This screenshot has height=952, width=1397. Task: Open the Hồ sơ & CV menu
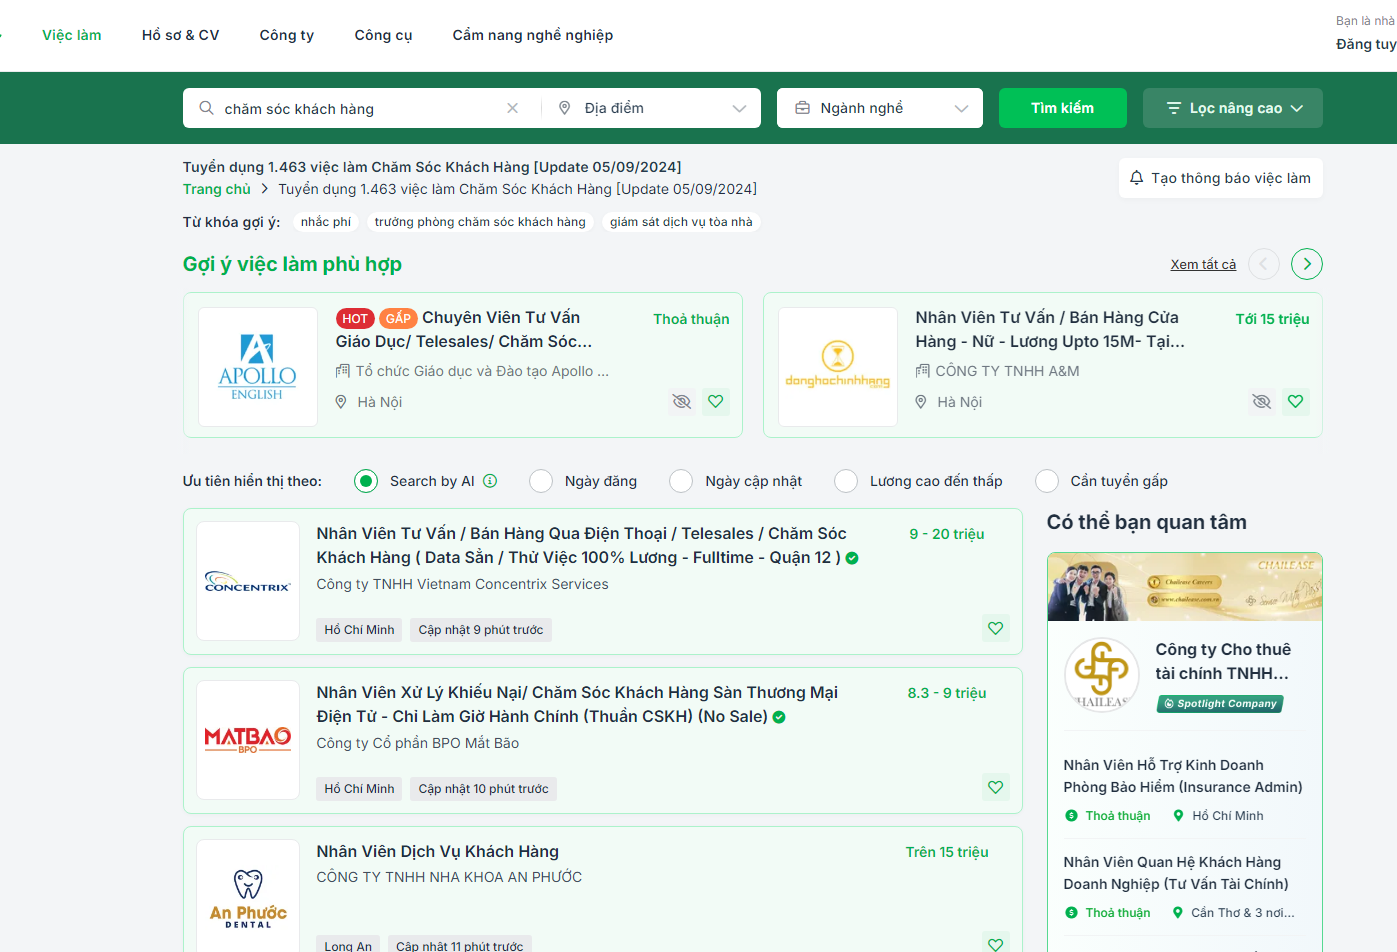pyautogui.click(x=180, y=35)
